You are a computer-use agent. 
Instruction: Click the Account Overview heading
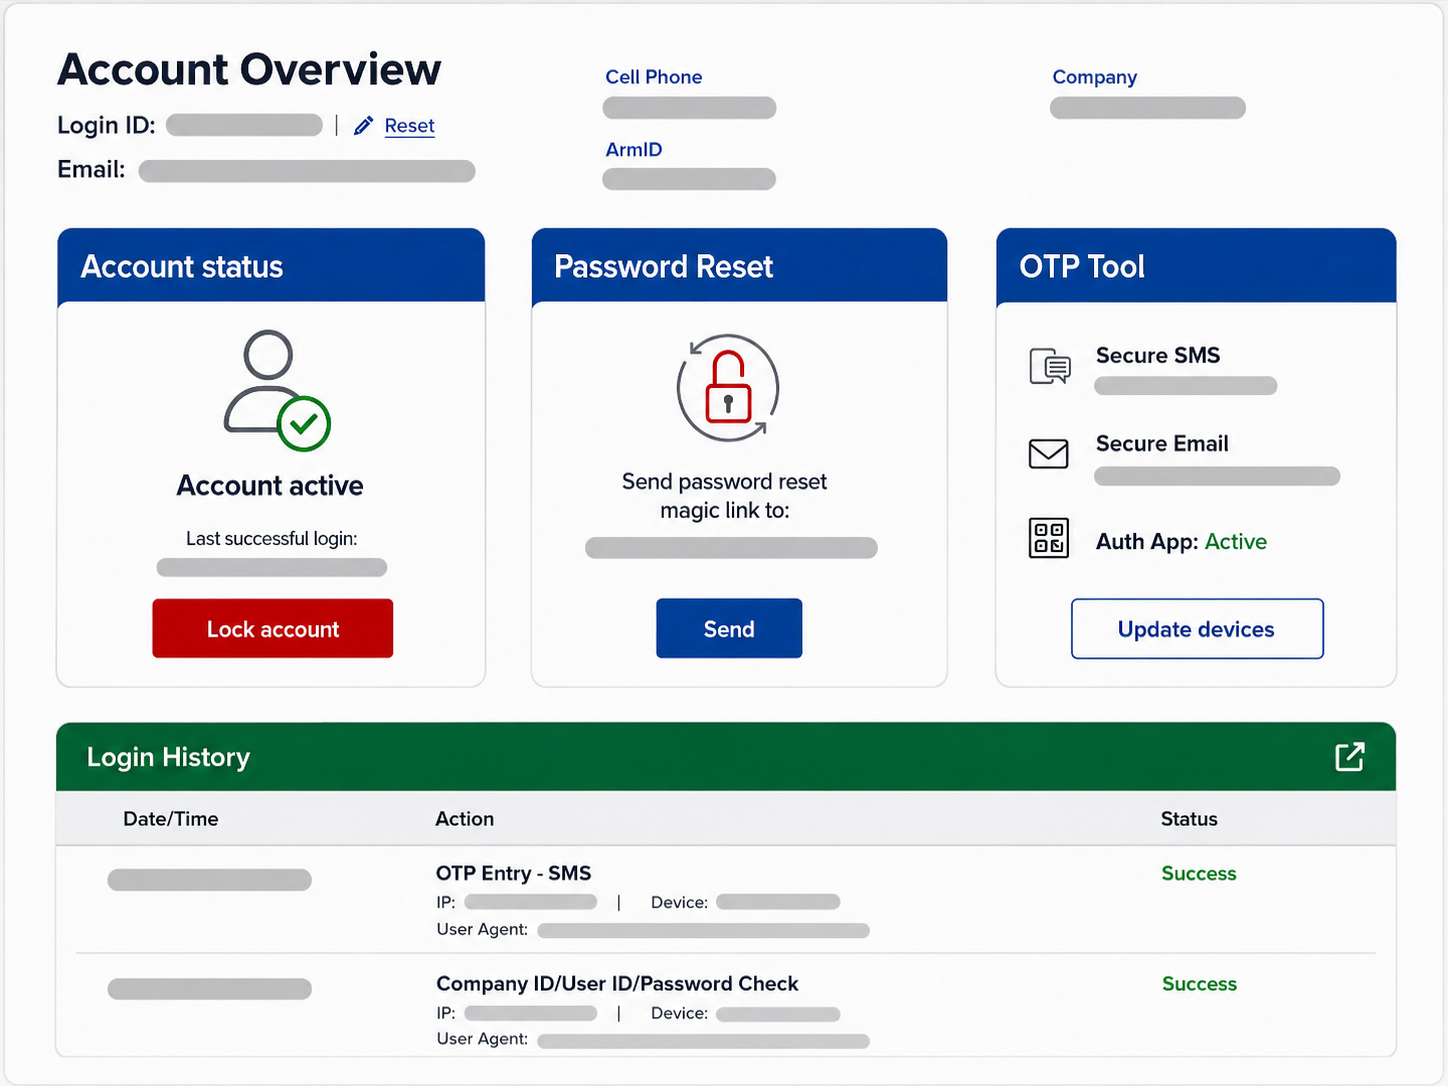(x=249, y=70)
